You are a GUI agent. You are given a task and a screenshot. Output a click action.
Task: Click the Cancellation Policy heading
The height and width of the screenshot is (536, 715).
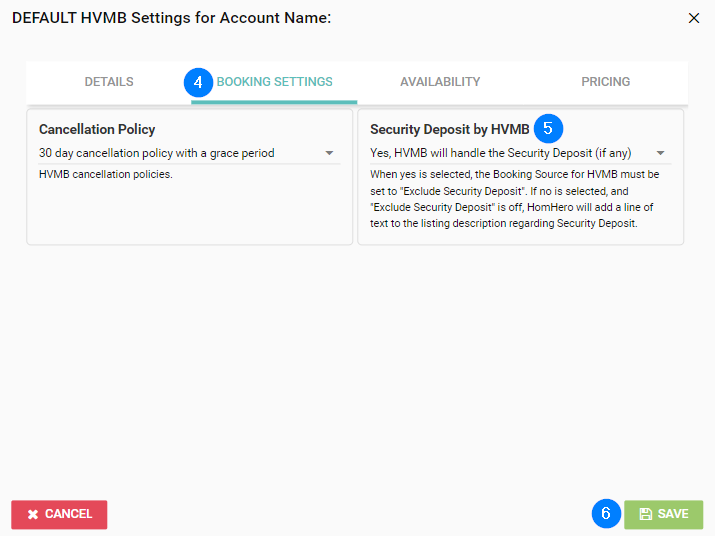pos(97,129)
